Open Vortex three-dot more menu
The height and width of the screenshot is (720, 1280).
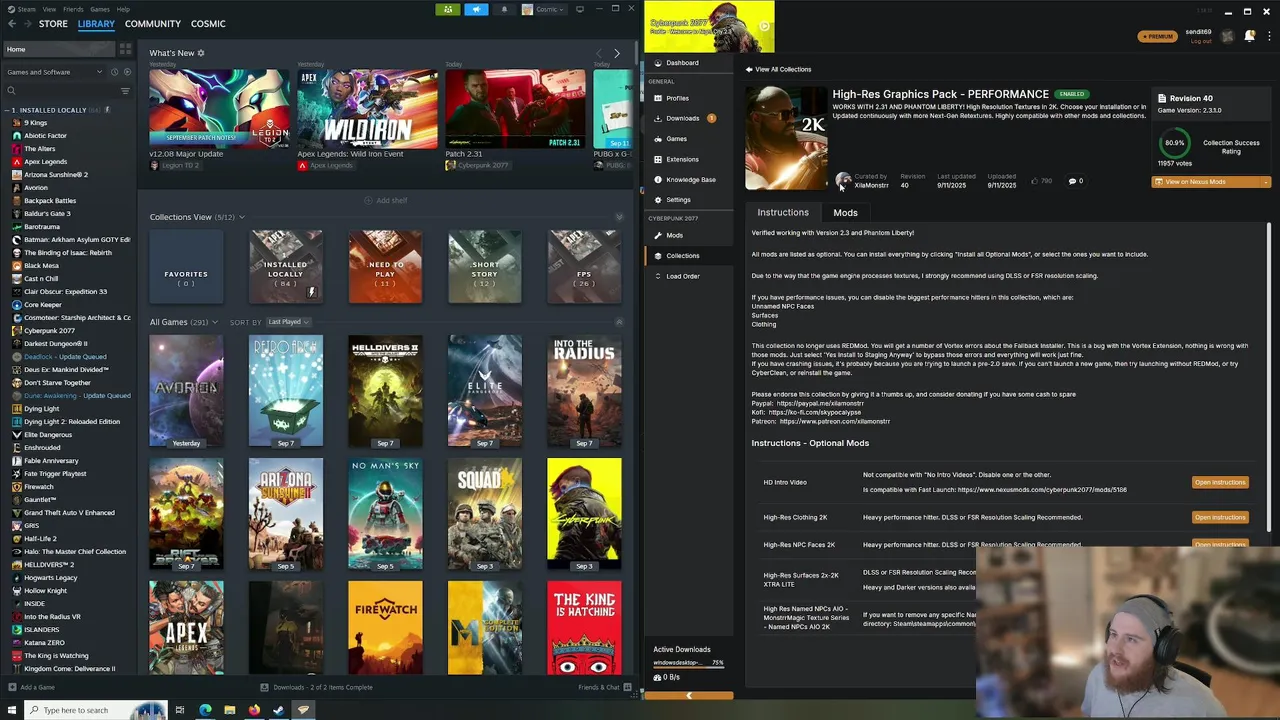[x=1267, y=36]
